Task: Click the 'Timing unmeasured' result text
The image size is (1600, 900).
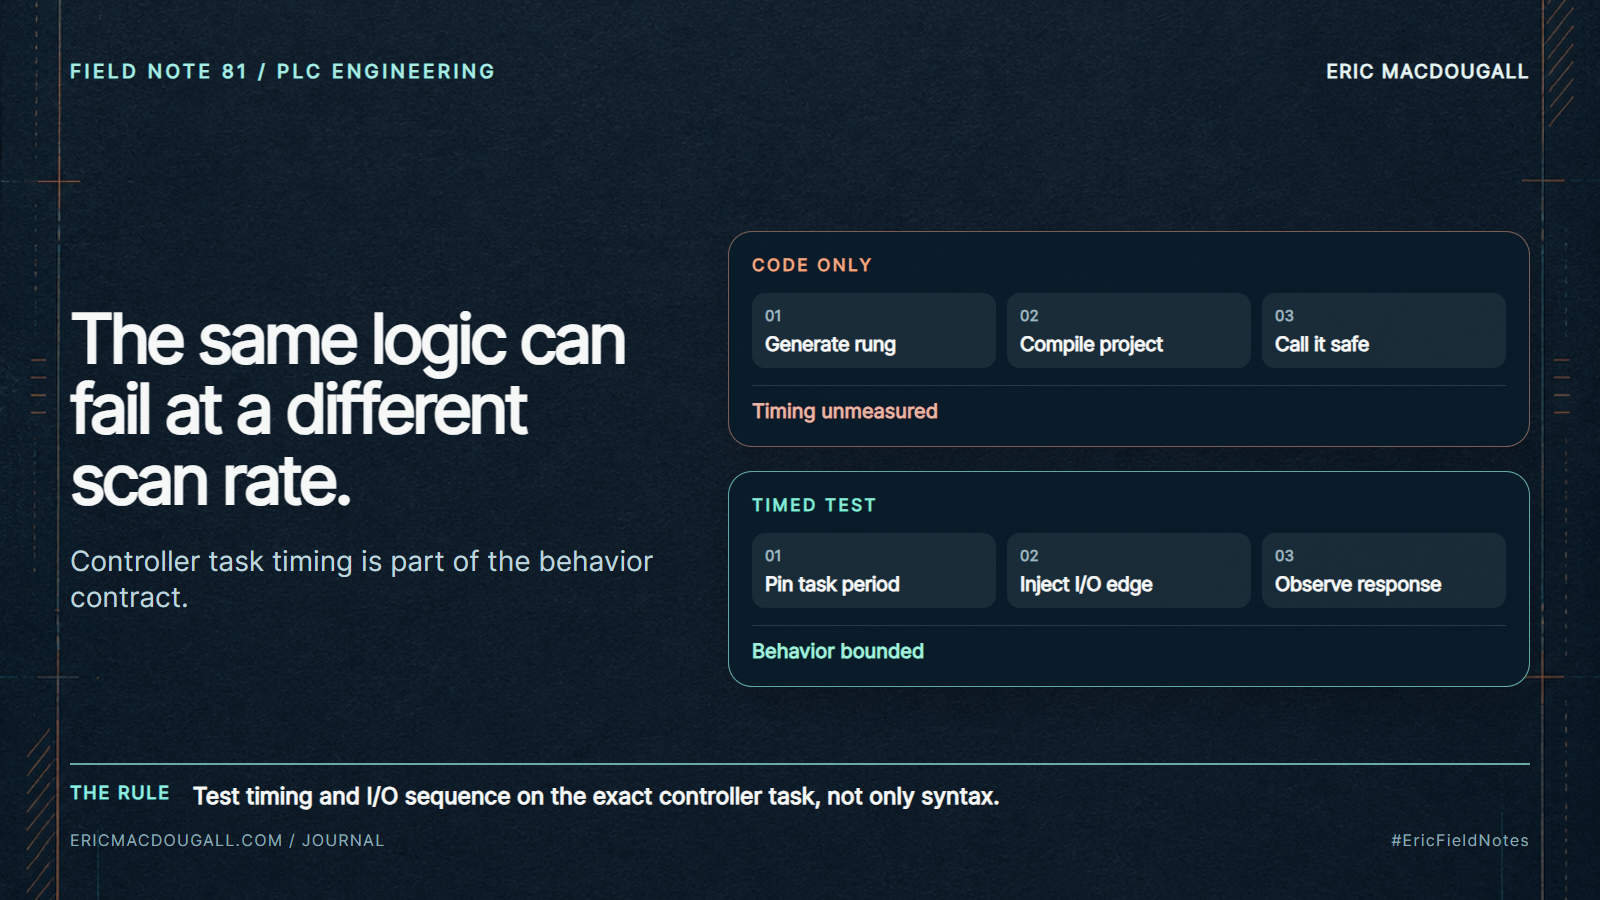Action: point(845,411)
